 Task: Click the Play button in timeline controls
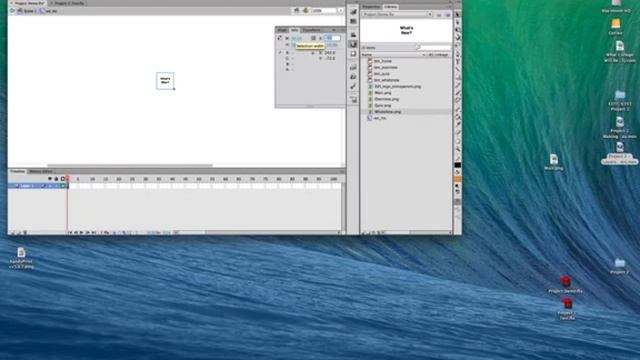pos(81,233)
